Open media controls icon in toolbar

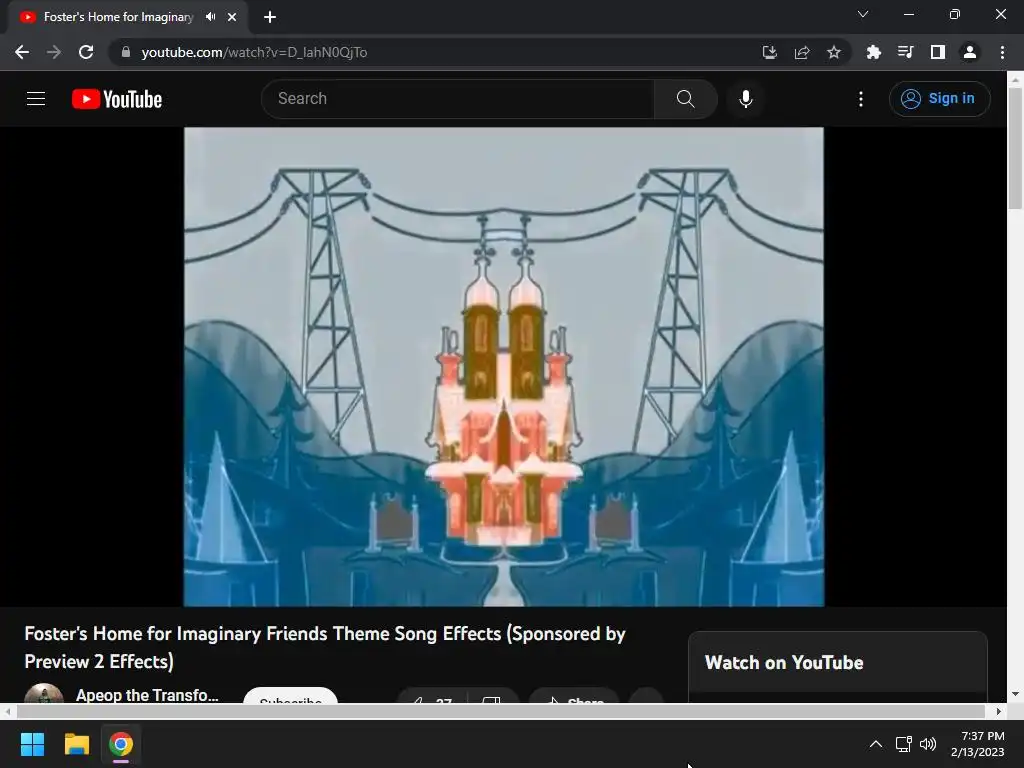point(905,52)
